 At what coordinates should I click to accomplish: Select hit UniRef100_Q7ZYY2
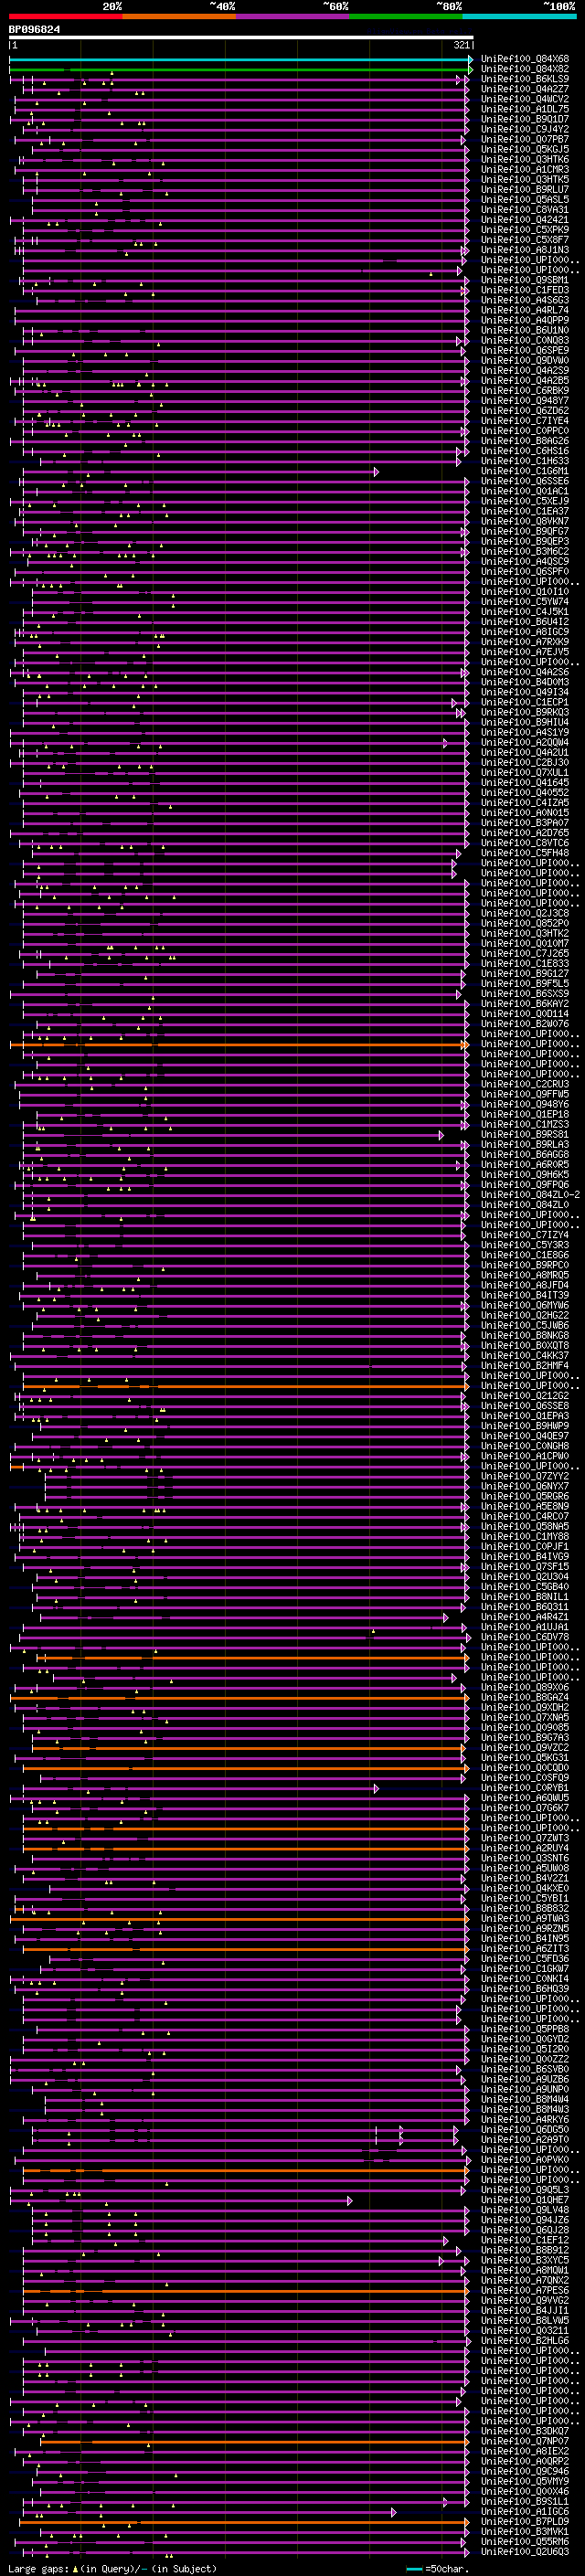pyautogui.click(x=524, y=1475)
